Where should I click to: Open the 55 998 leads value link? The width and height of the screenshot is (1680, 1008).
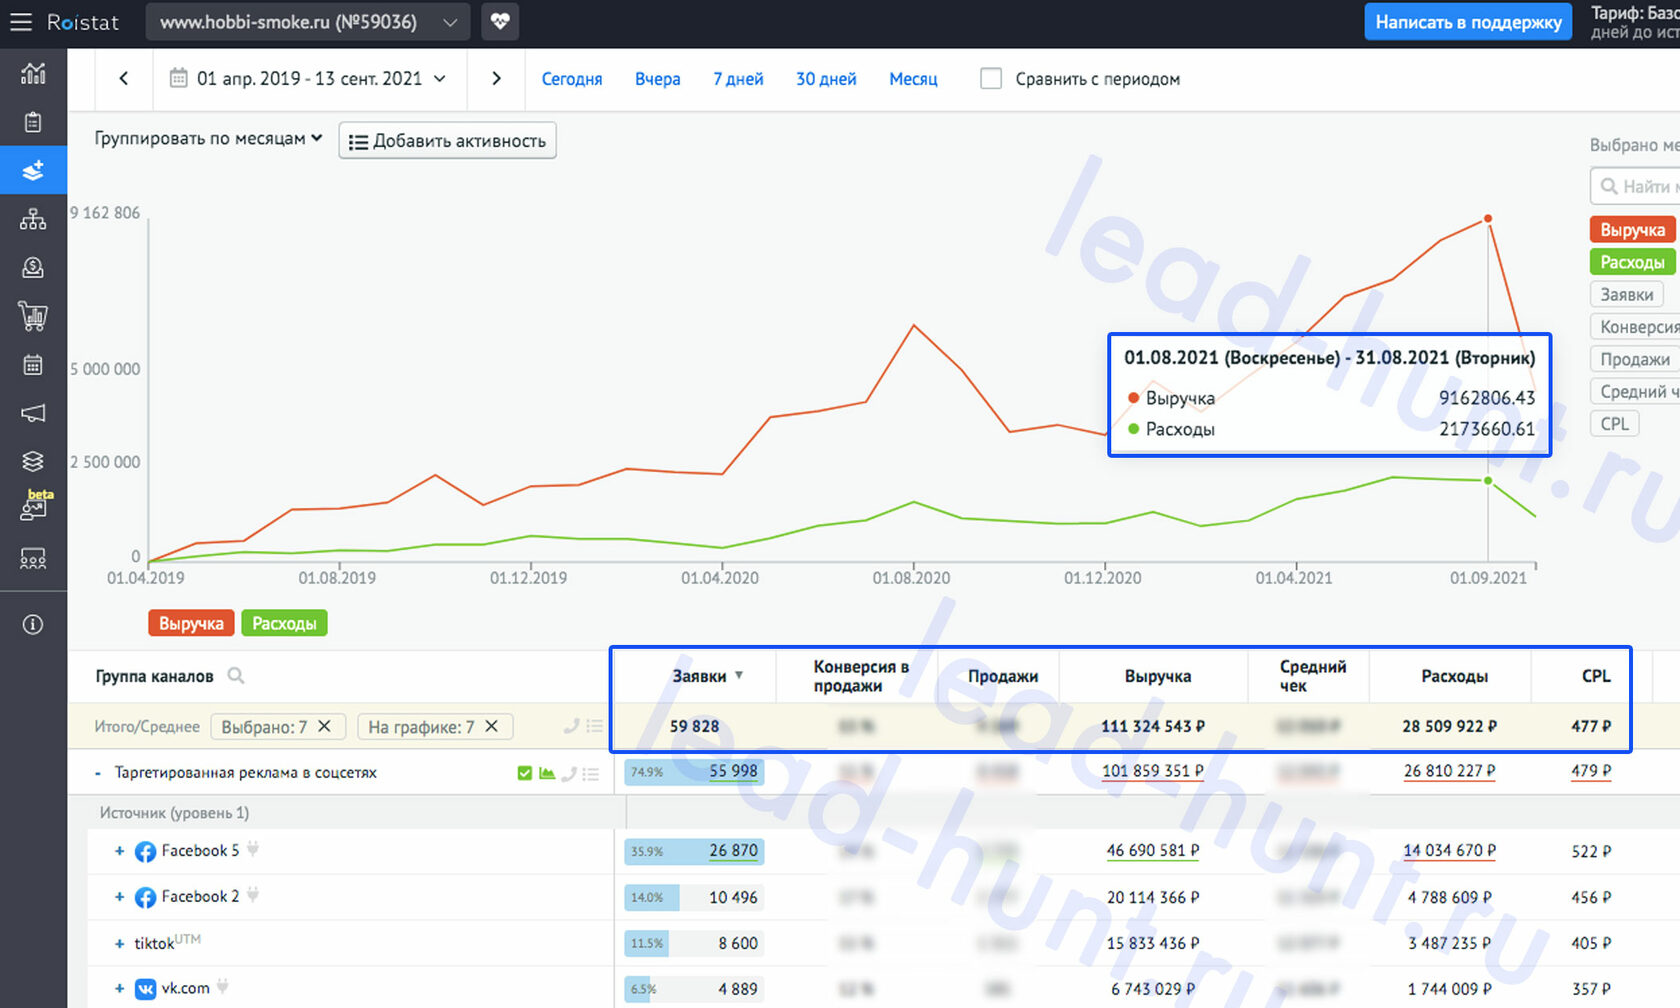[x=733, y=771]
